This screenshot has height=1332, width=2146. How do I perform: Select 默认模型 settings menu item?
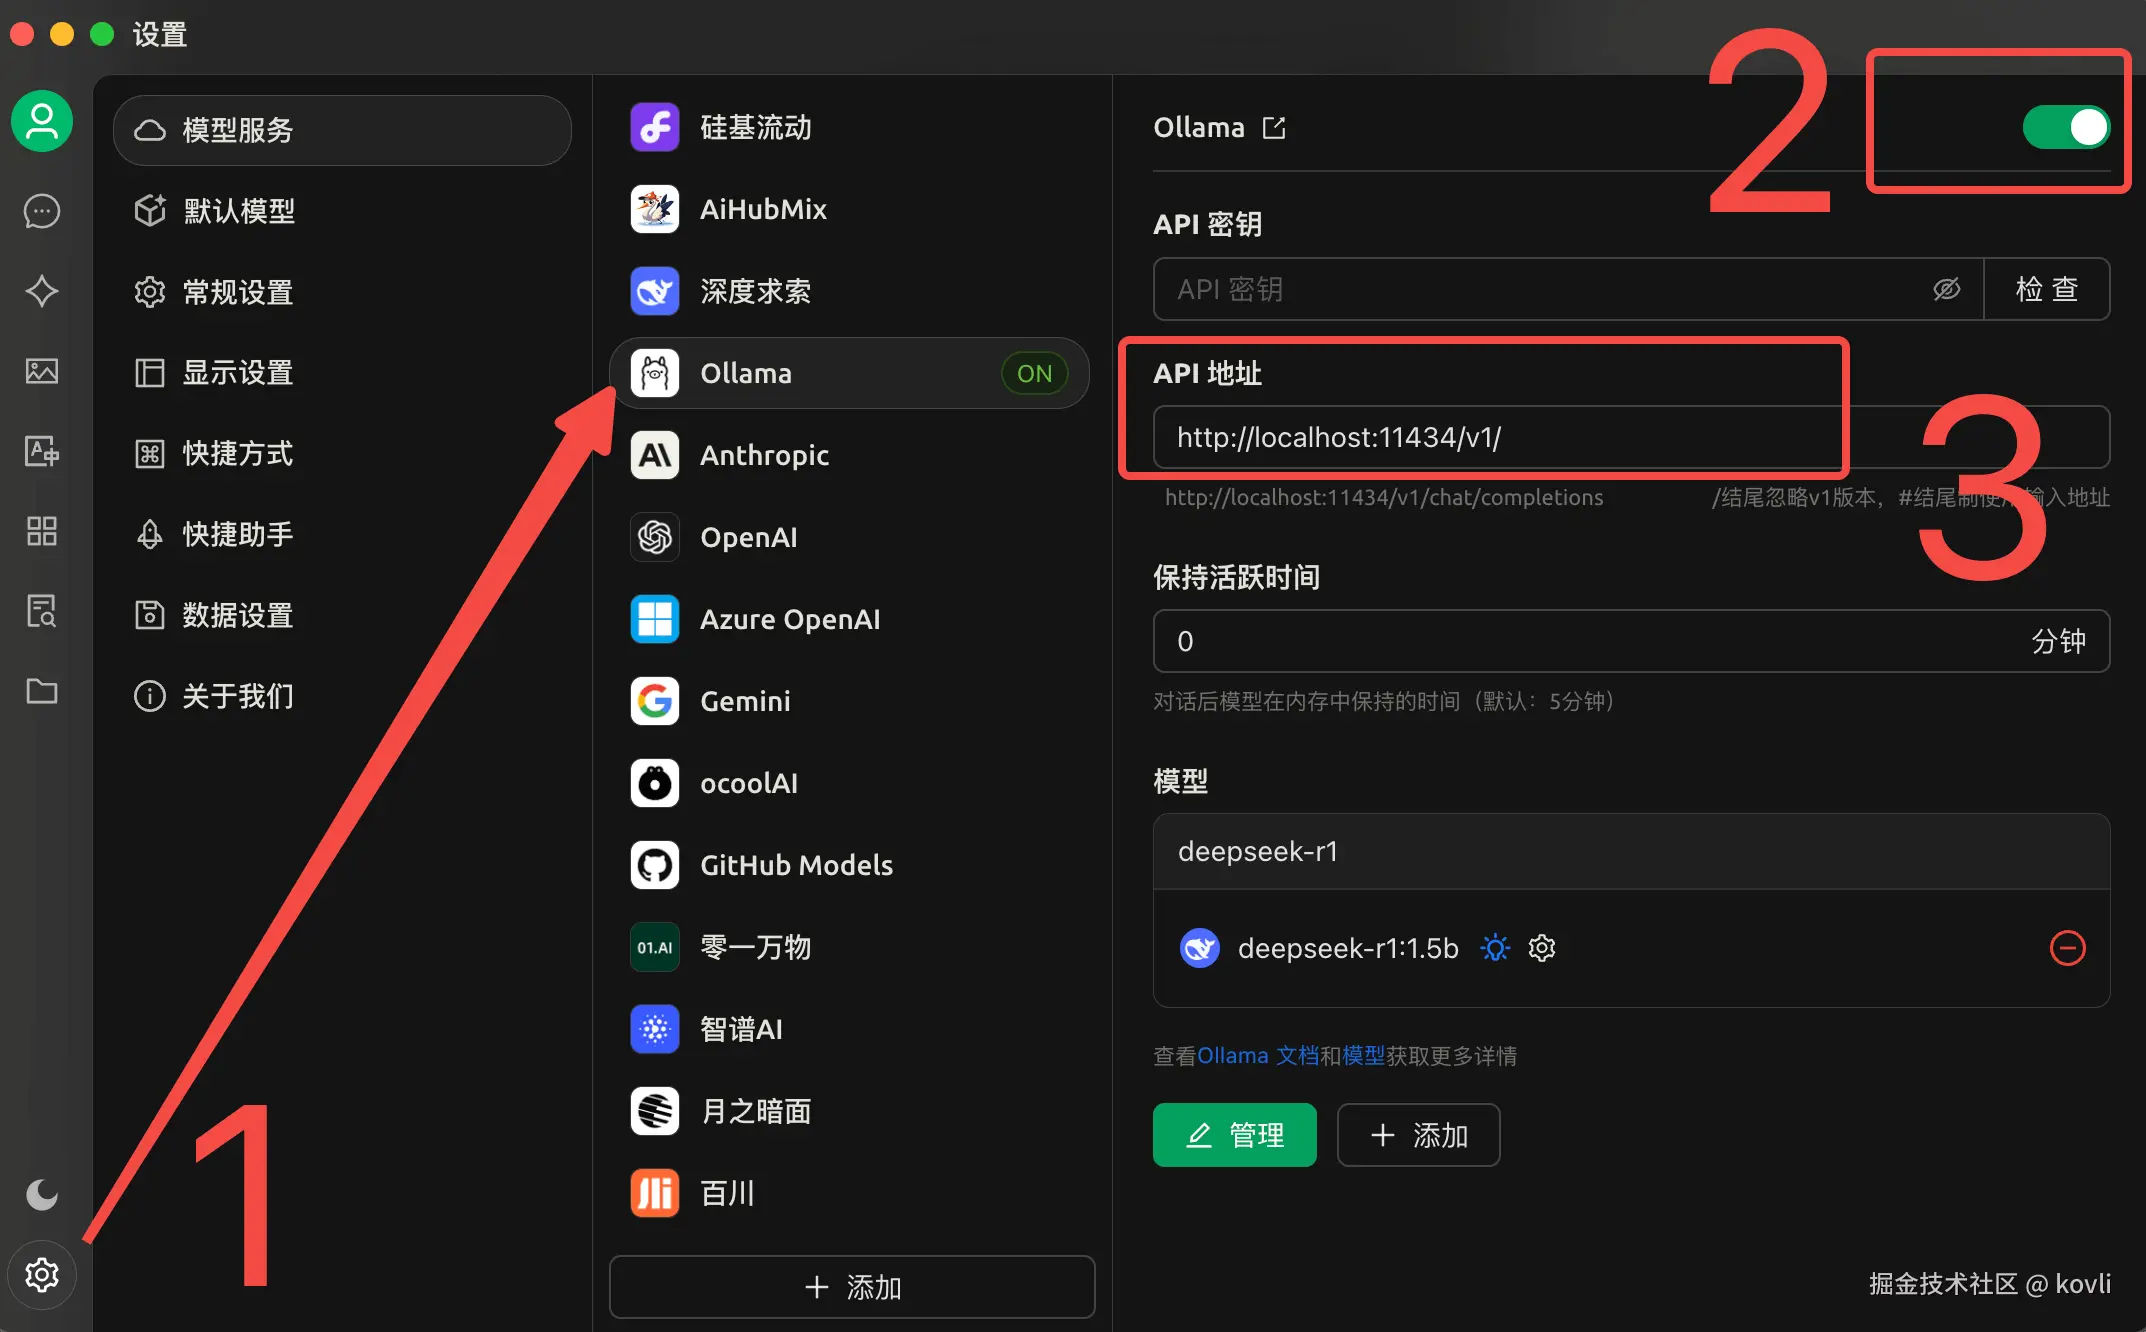pyautogui.click(x=240, y=211)
